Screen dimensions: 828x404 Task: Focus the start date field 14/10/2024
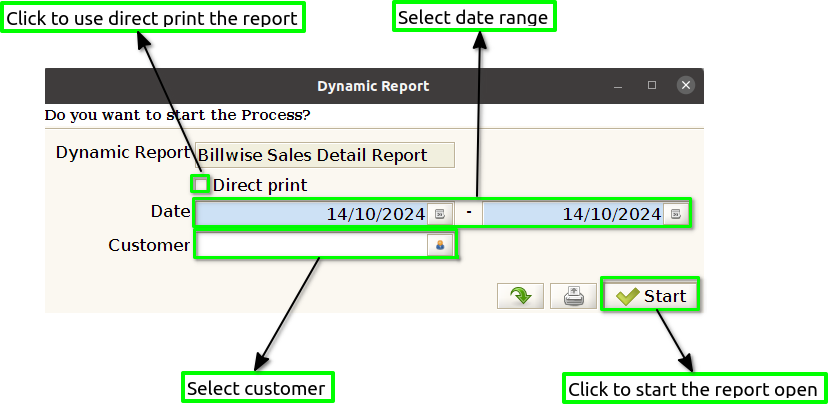[312, 214]
